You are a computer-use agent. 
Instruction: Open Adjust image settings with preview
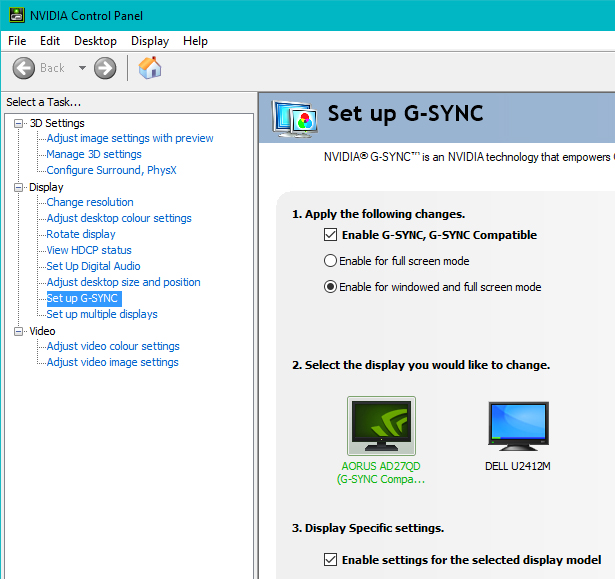(130, 138)
